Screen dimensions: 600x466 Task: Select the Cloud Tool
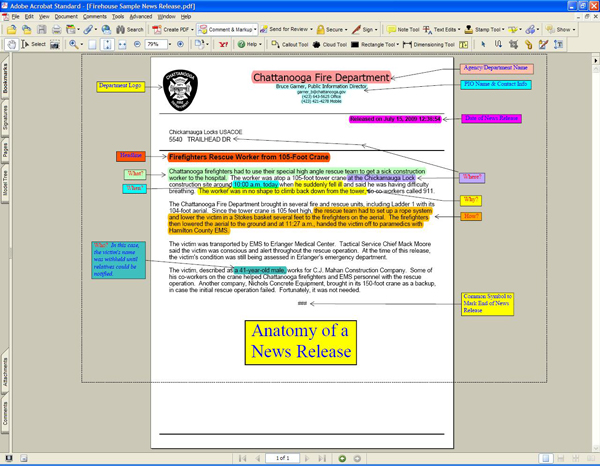(329, 44)
